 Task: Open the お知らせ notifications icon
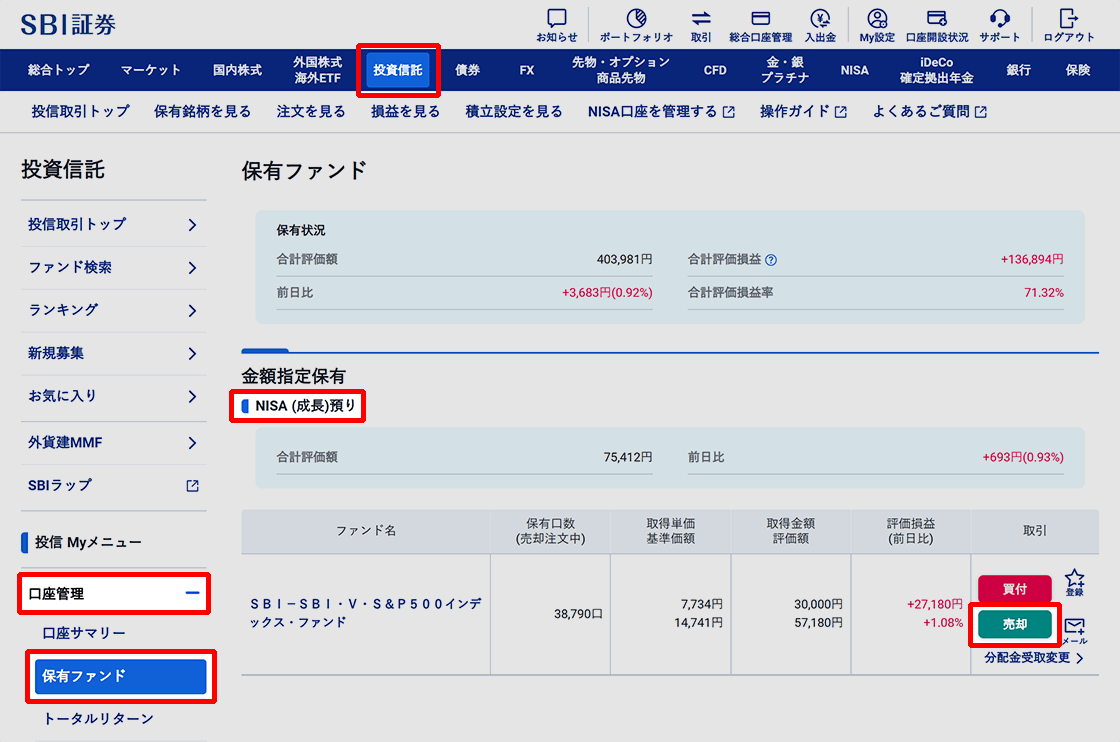(556, 18)
